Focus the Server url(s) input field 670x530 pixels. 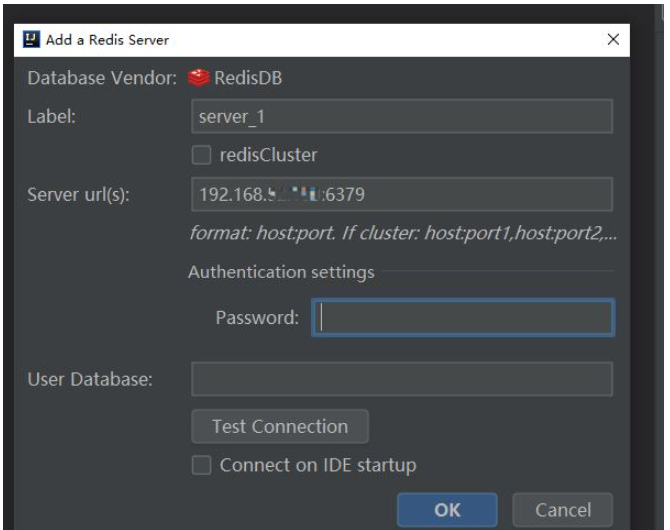coord(400,194)
